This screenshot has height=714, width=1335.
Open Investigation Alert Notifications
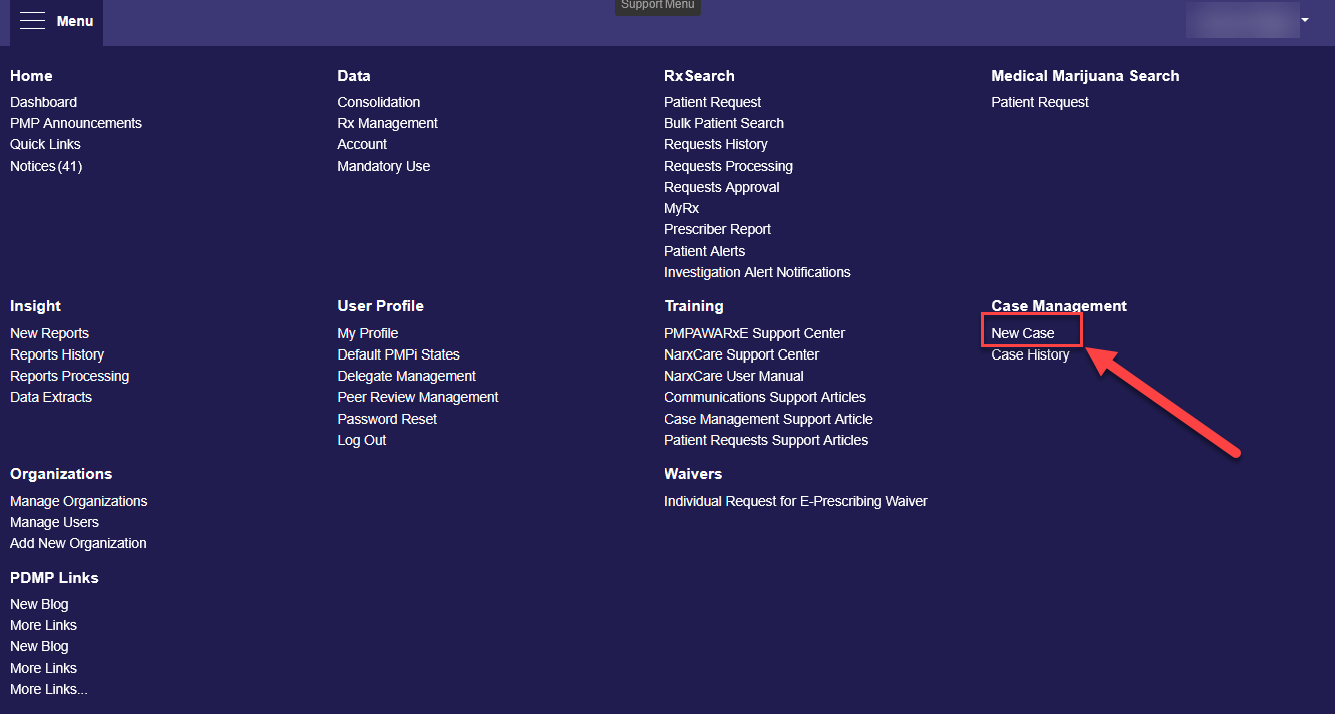(x=757, y=271)
